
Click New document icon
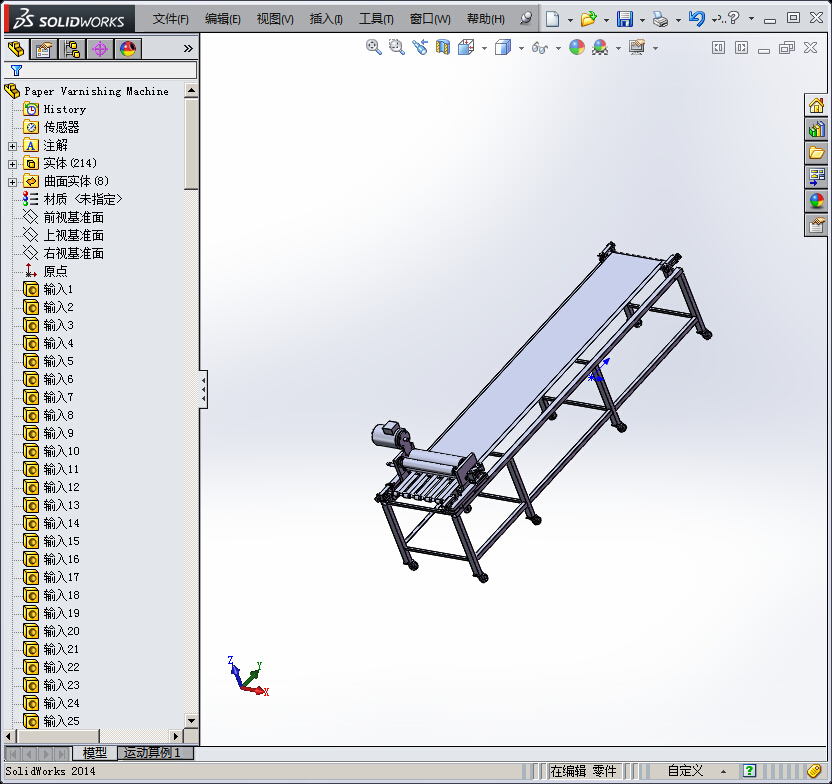[552, 19]
